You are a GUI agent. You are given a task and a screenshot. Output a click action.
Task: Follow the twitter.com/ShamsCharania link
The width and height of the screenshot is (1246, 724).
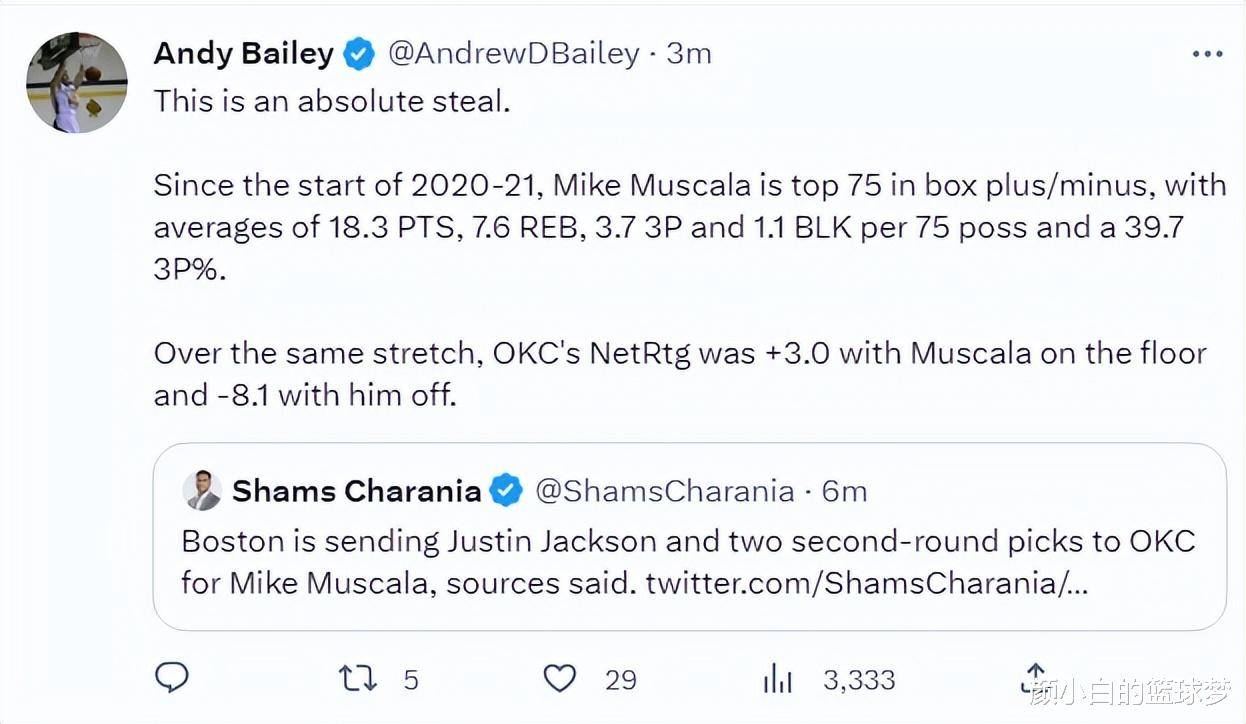(x=867, y=582)
